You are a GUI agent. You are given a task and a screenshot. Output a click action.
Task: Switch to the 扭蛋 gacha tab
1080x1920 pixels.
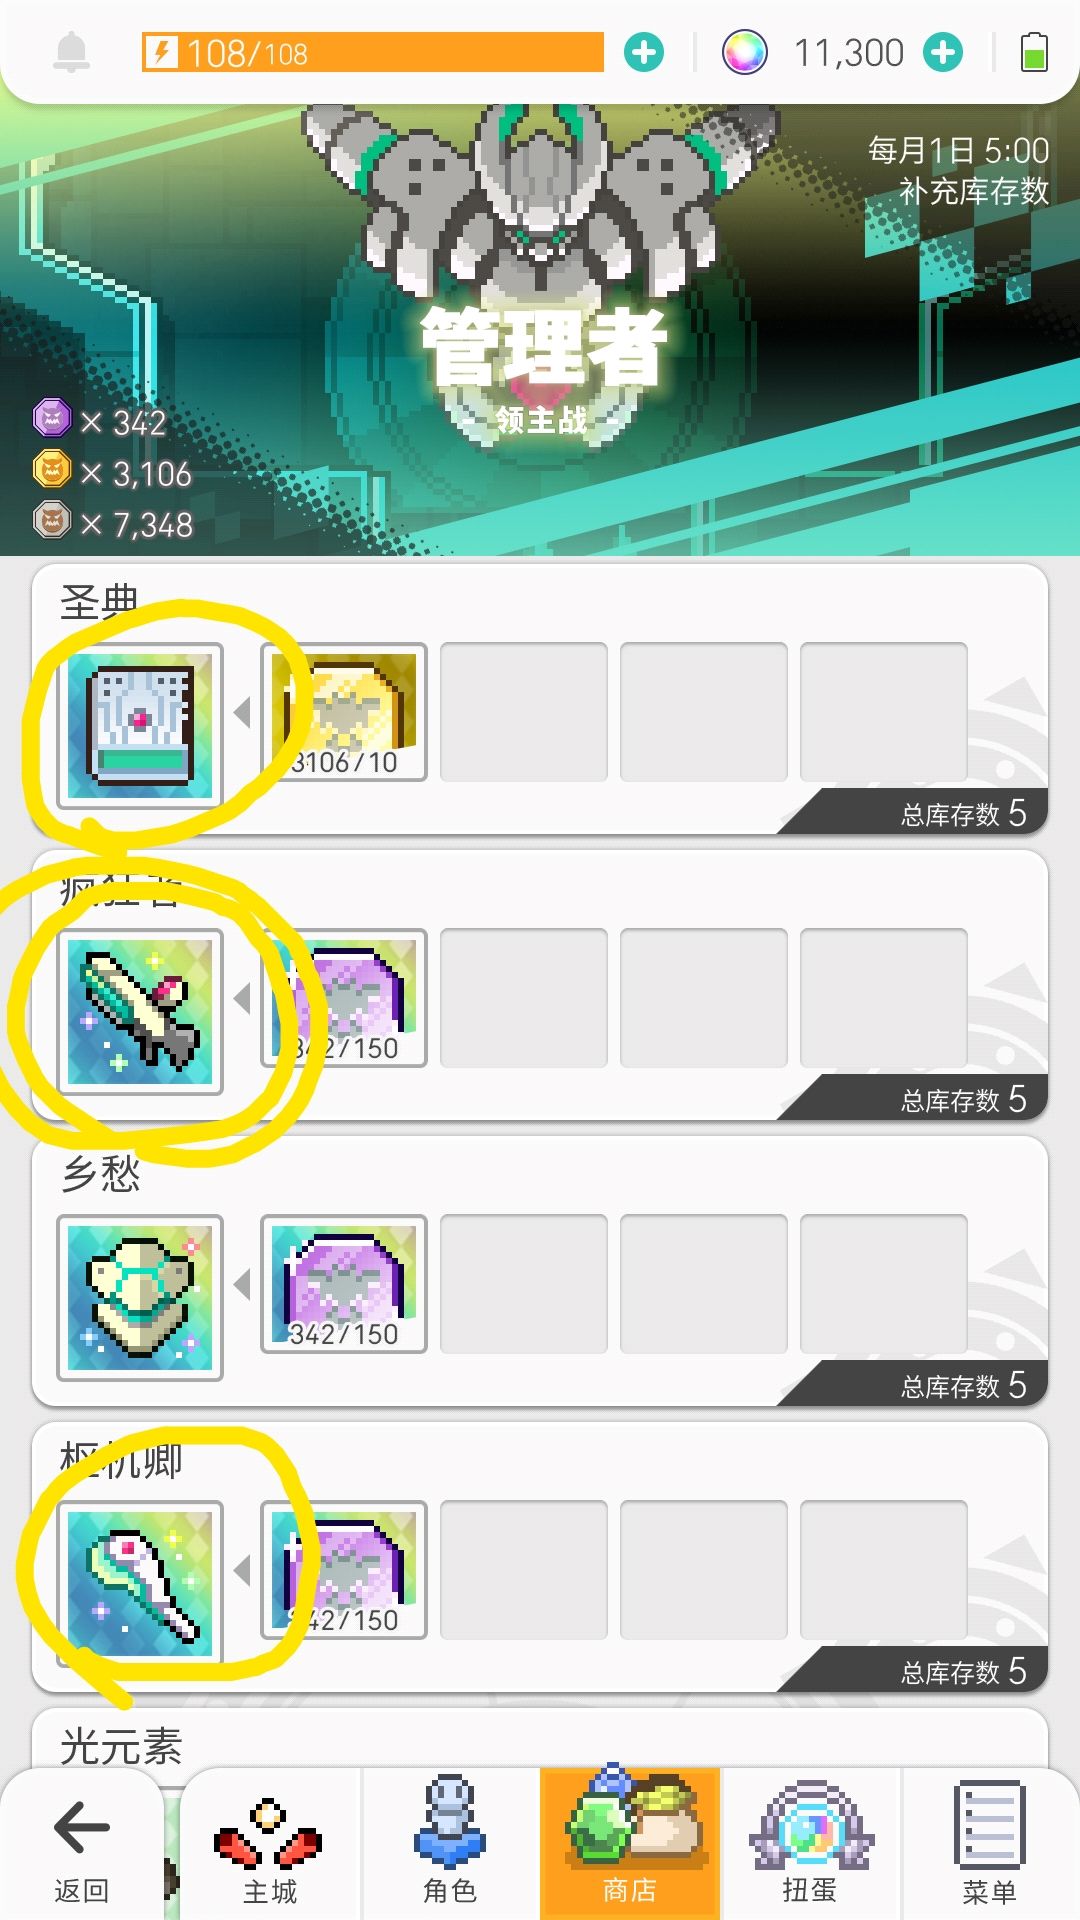point(810,1843)
